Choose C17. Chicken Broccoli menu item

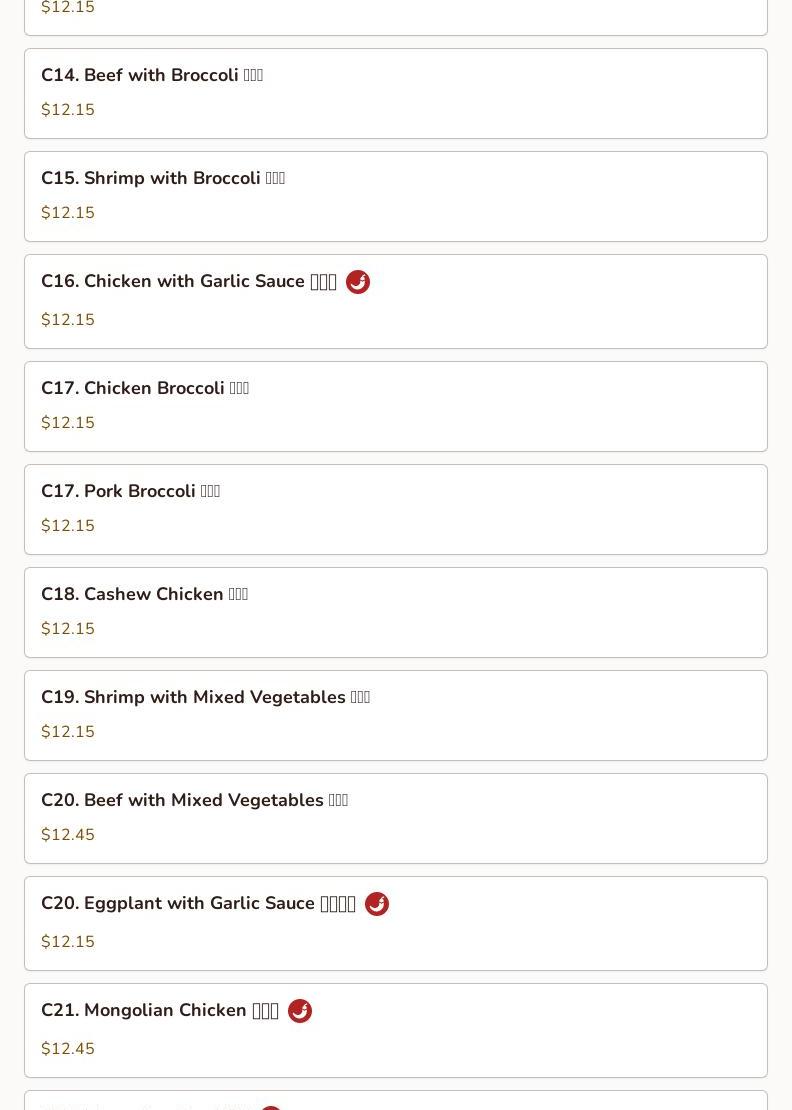coord(144,389)
